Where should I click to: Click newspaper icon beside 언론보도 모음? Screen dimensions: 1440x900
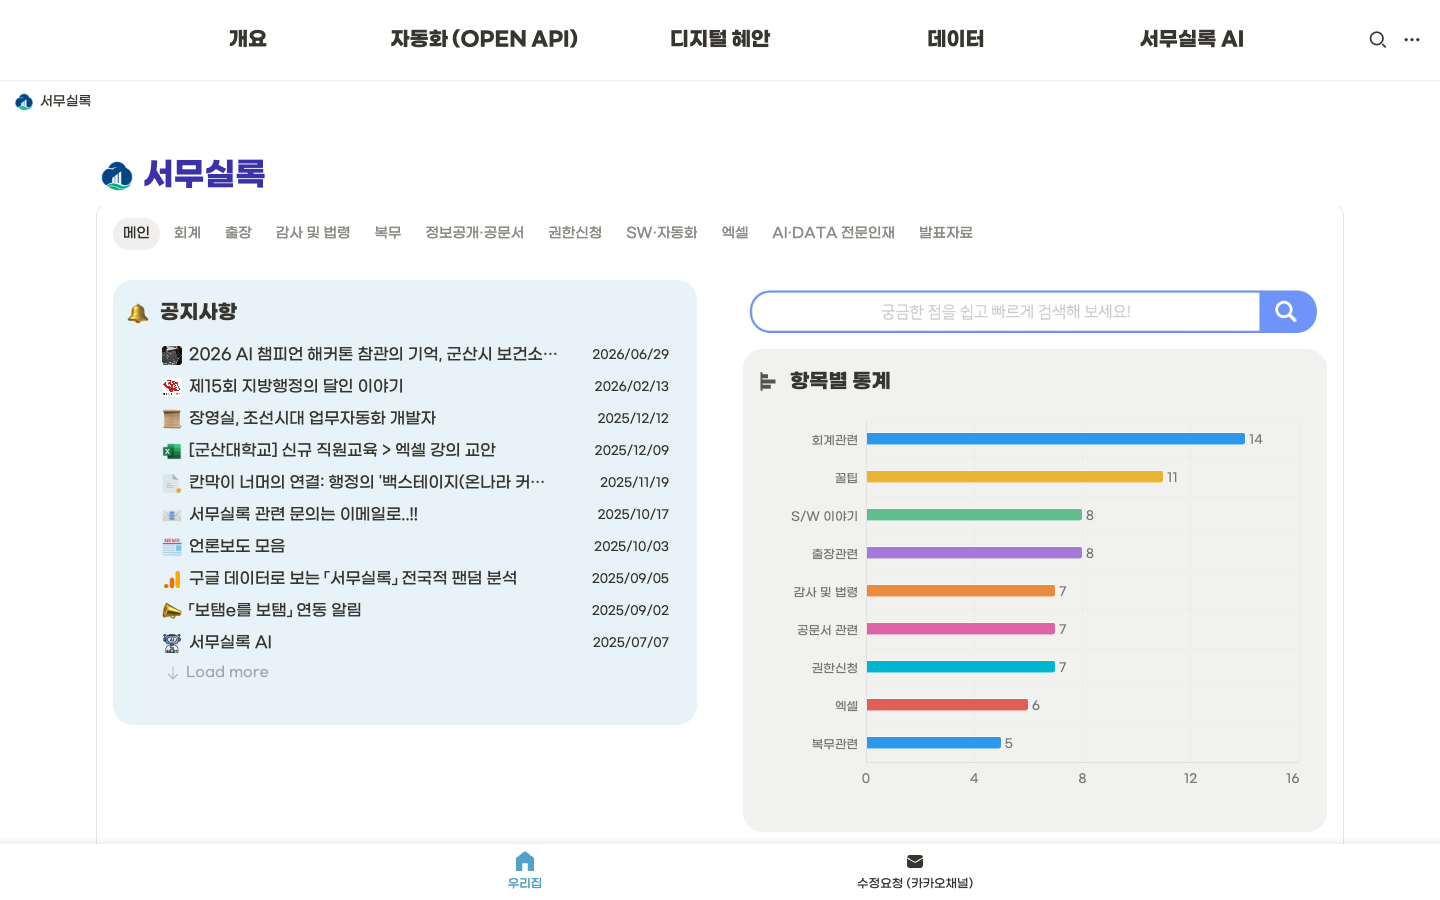(x=172, y=547)
